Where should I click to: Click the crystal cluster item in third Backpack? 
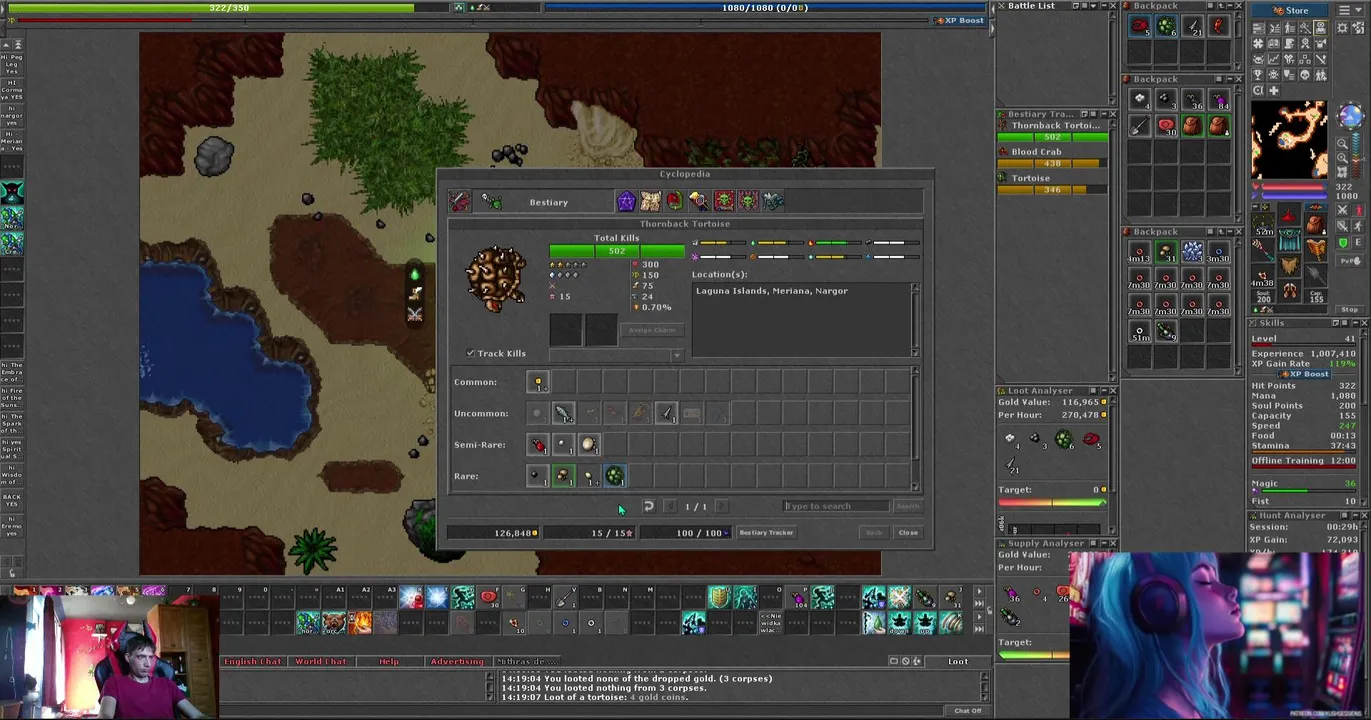pos(1192,253)
